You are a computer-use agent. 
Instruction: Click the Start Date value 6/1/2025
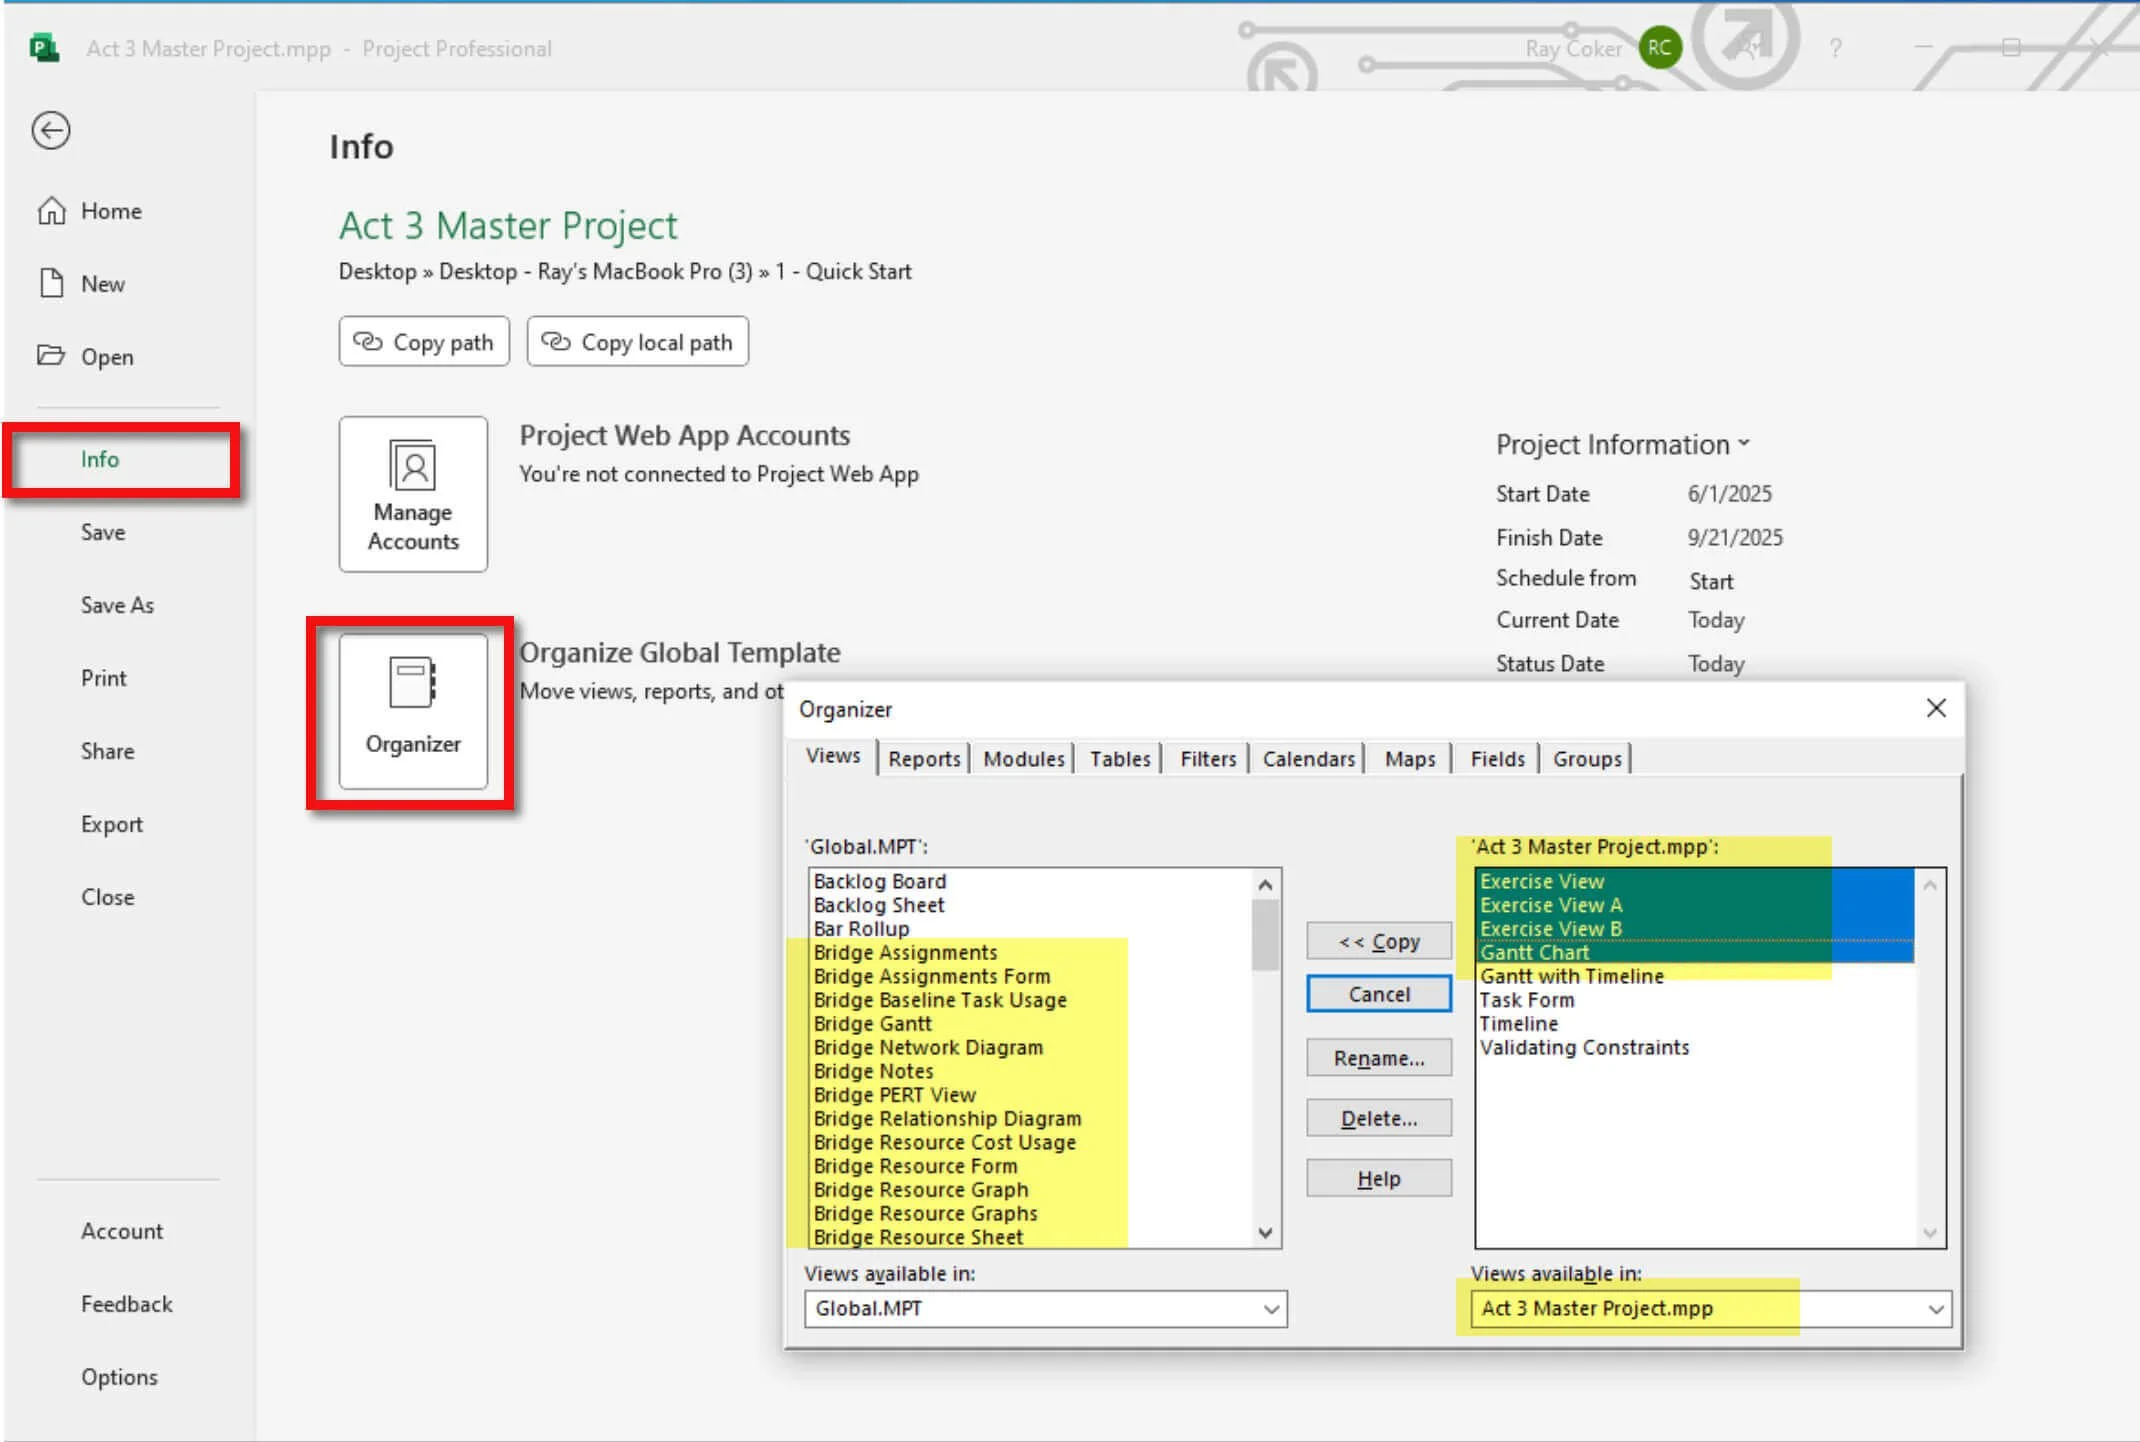[1729, 493]
